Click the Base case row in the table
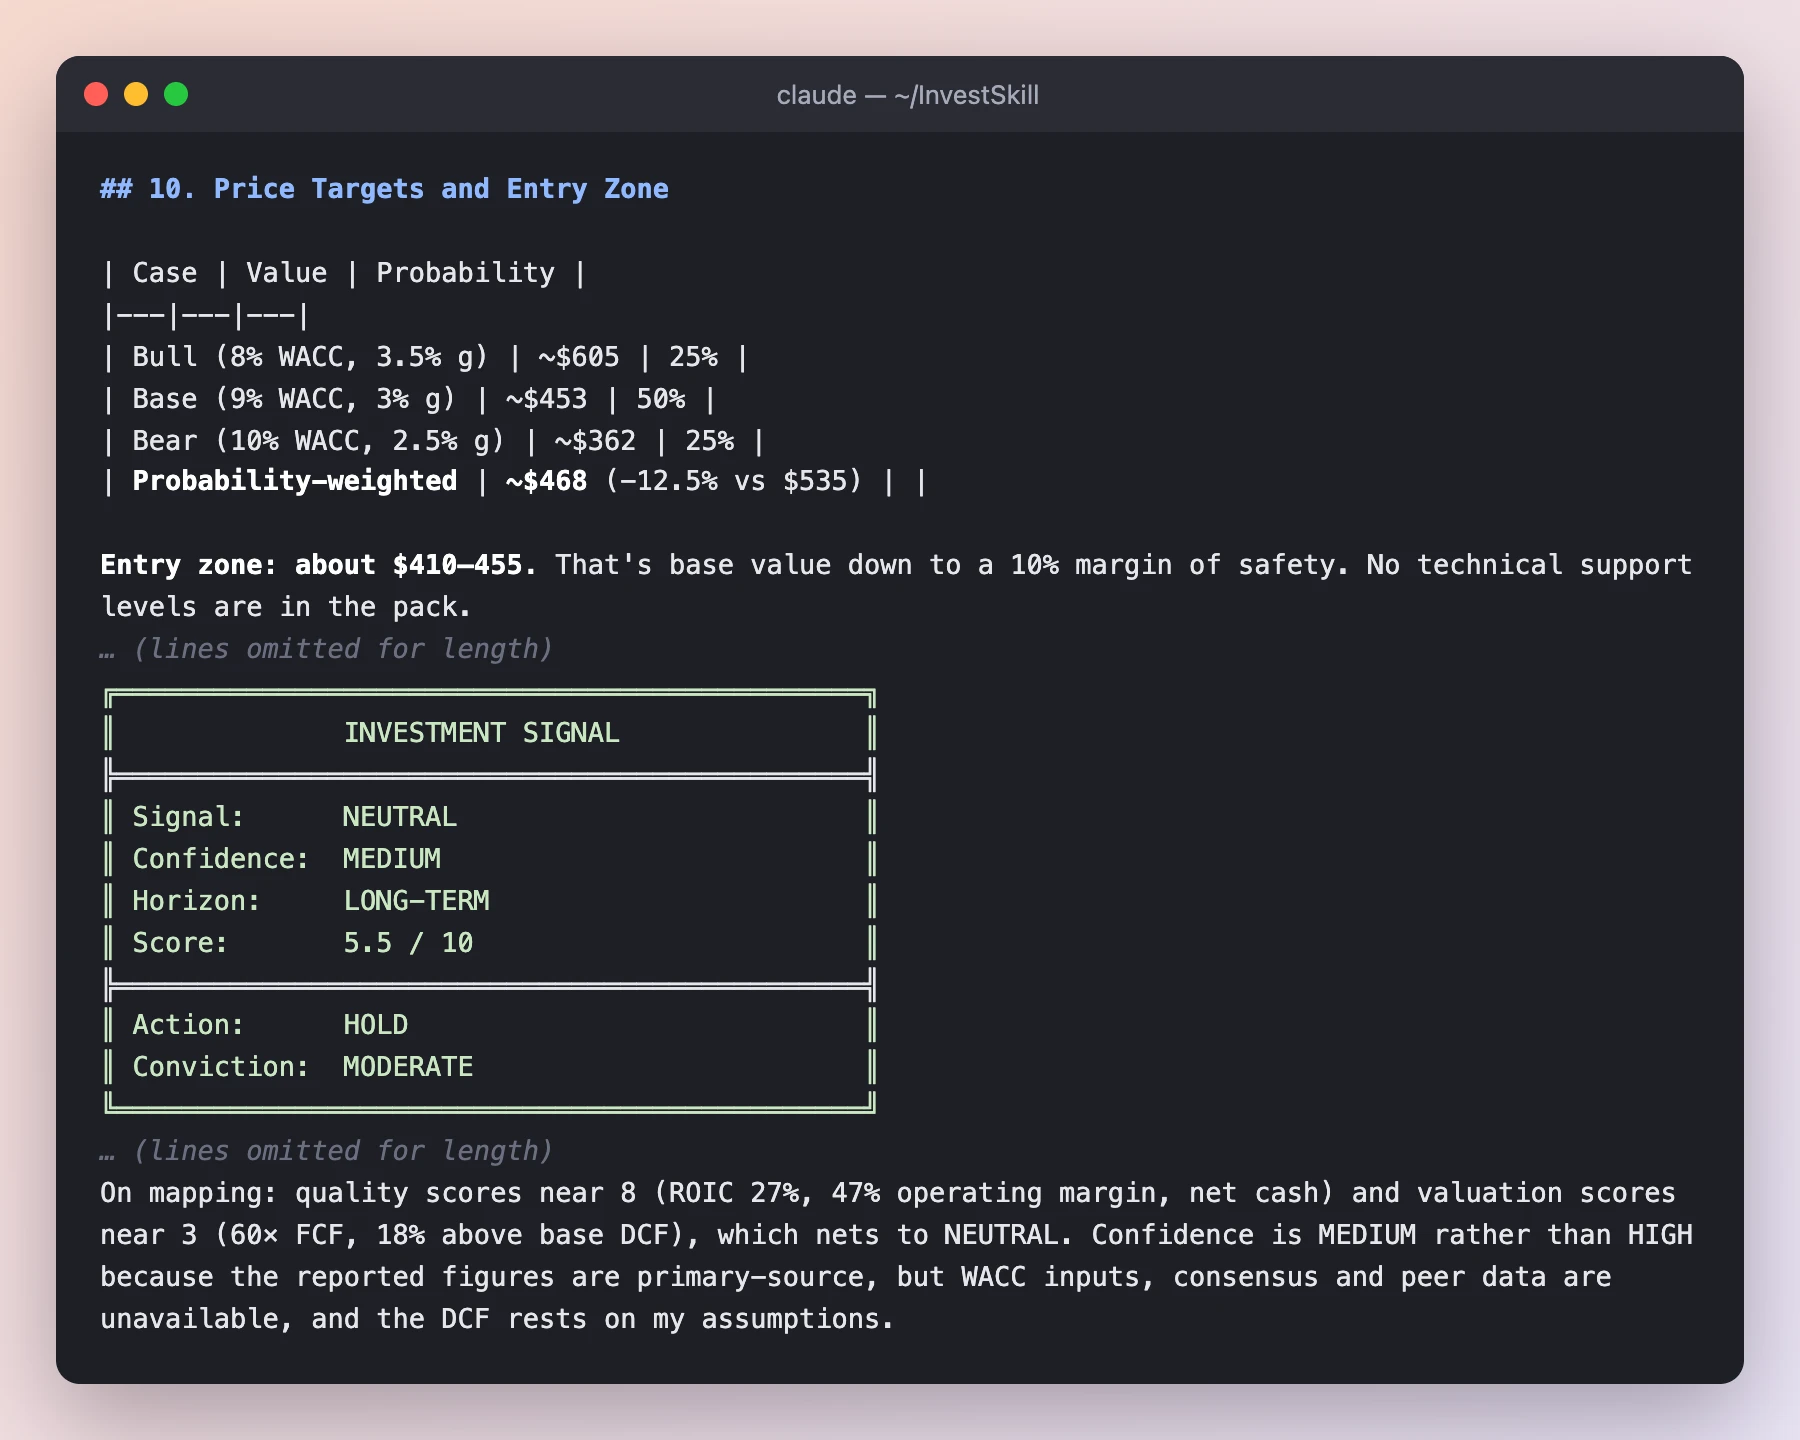The height and width of the screenshot is (1440, 1800). 409,399
